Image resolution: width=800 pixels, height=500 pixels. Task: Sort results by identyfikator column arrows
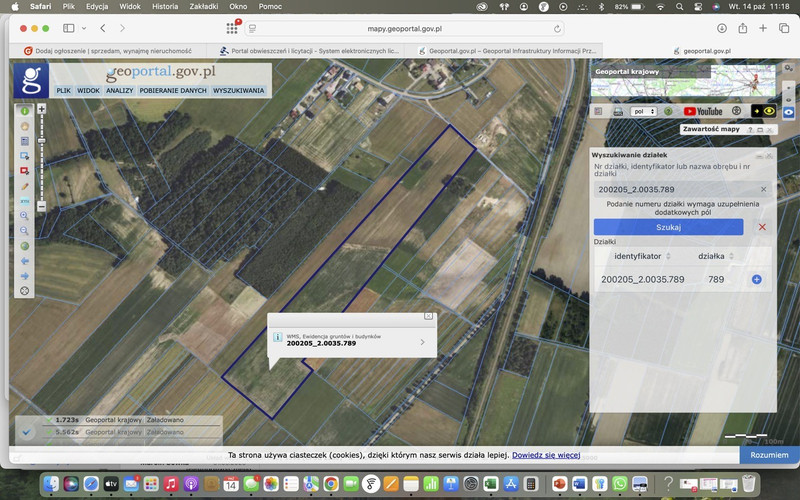pos(668,256)
